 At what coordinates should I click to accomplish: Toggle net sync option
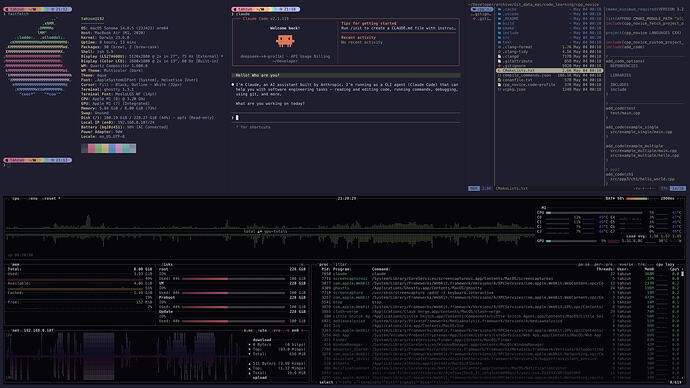[x=248, y=330]
